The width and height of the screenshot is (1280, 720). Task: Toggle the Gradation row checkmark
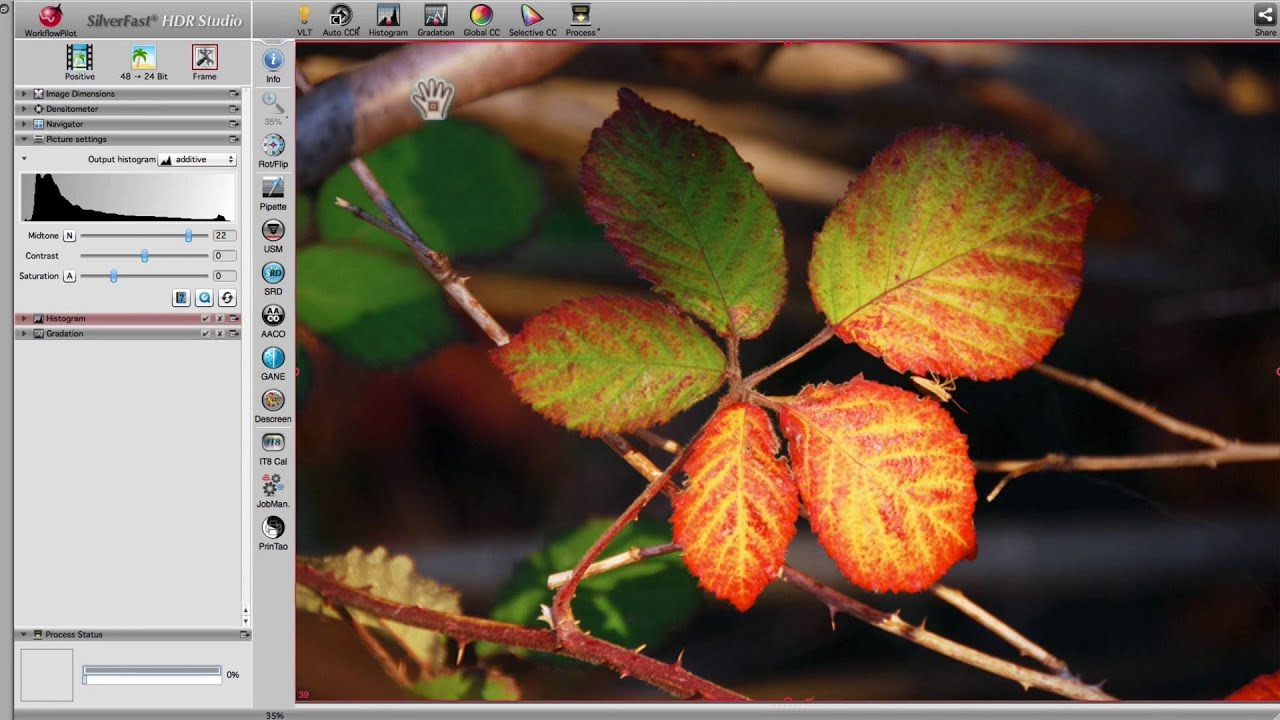click(205, 334)
